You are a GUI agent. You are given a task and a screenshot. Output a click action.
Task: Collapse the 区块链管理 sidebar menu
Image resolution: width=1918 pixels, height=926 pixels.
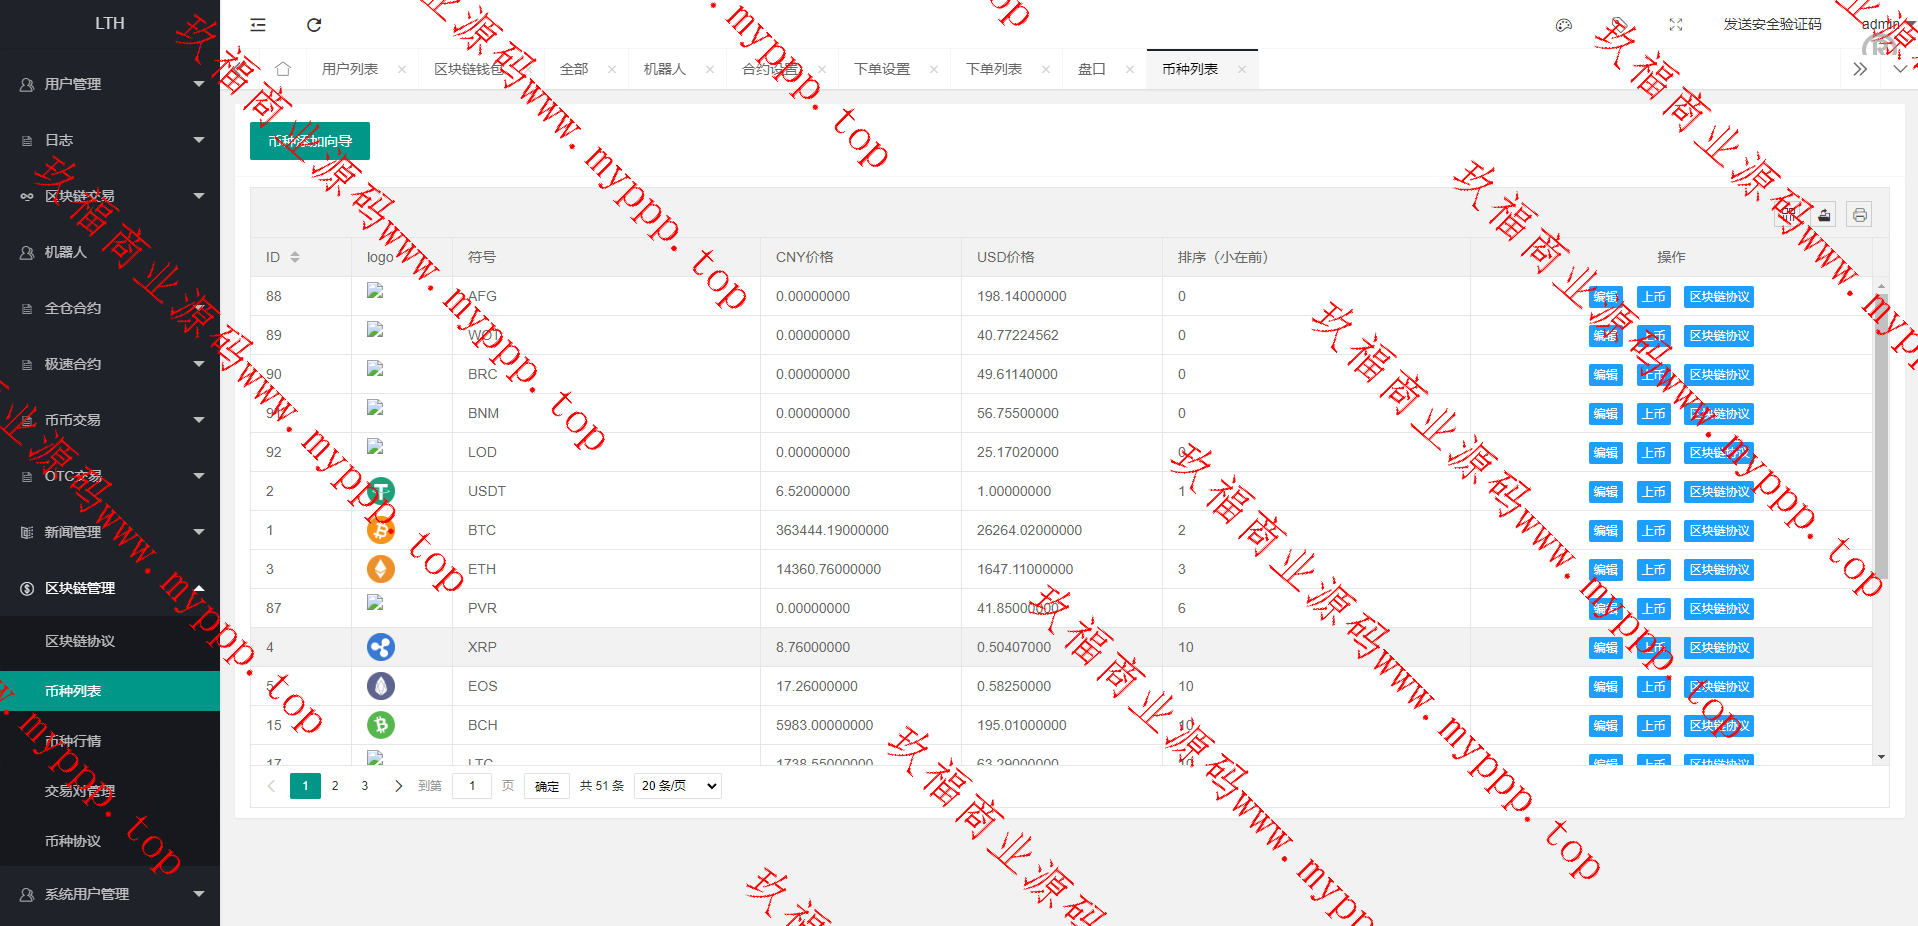tap(110, 588)
